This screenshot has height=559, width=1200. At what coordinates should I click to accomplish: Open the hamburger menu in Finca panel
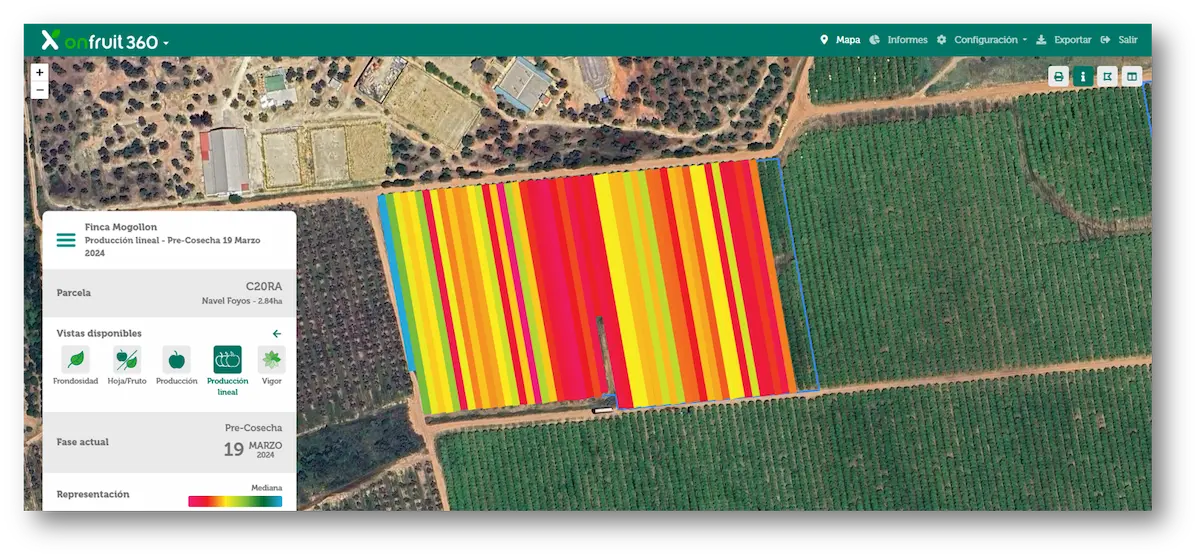point(66,240)
